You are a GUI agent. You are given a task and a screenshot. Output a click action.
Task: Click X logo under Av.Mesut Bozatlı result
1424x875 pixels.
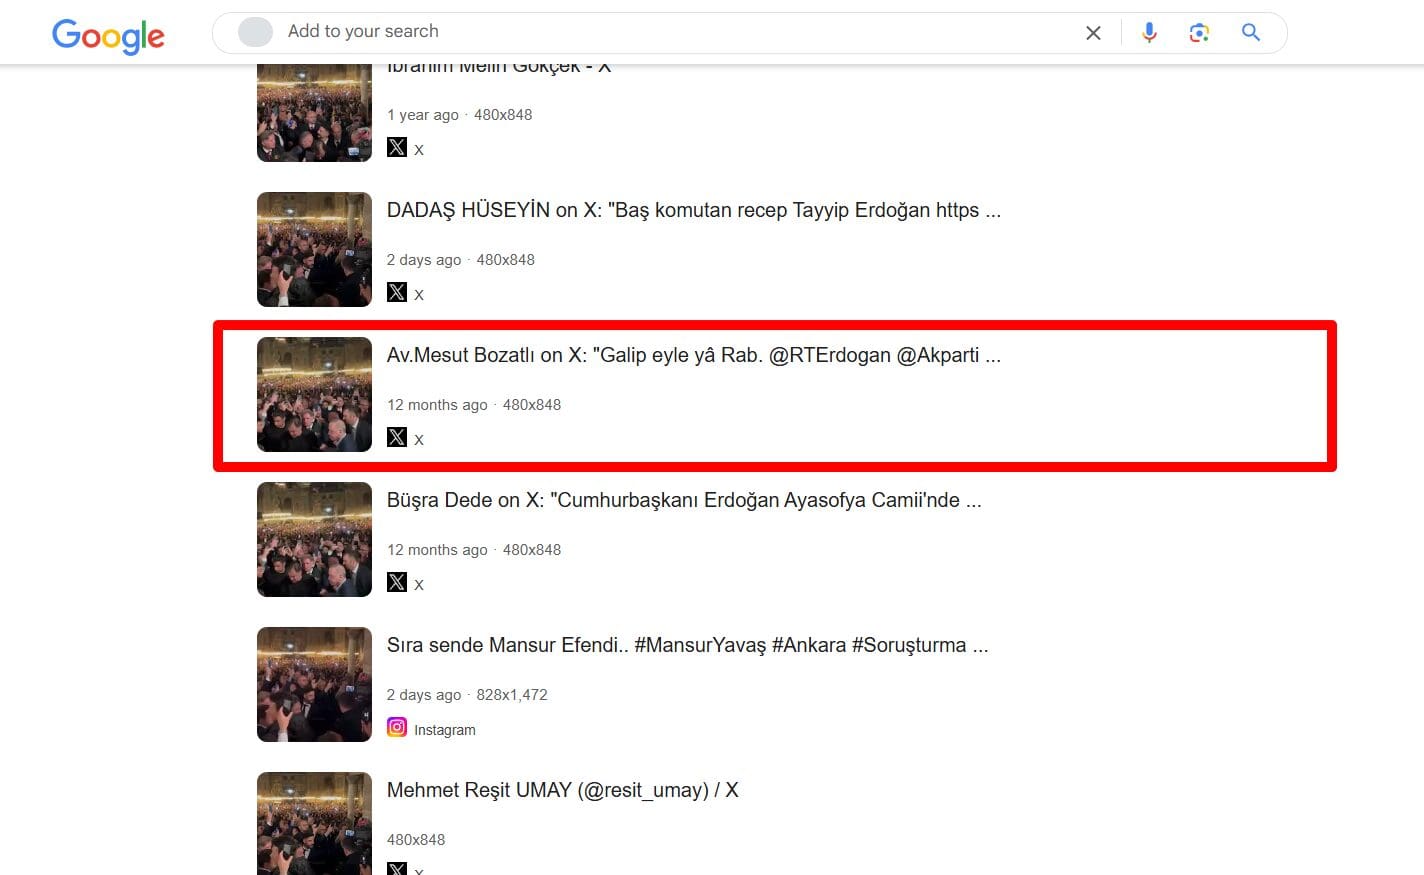pyautogui.click(x=397, y=437)
